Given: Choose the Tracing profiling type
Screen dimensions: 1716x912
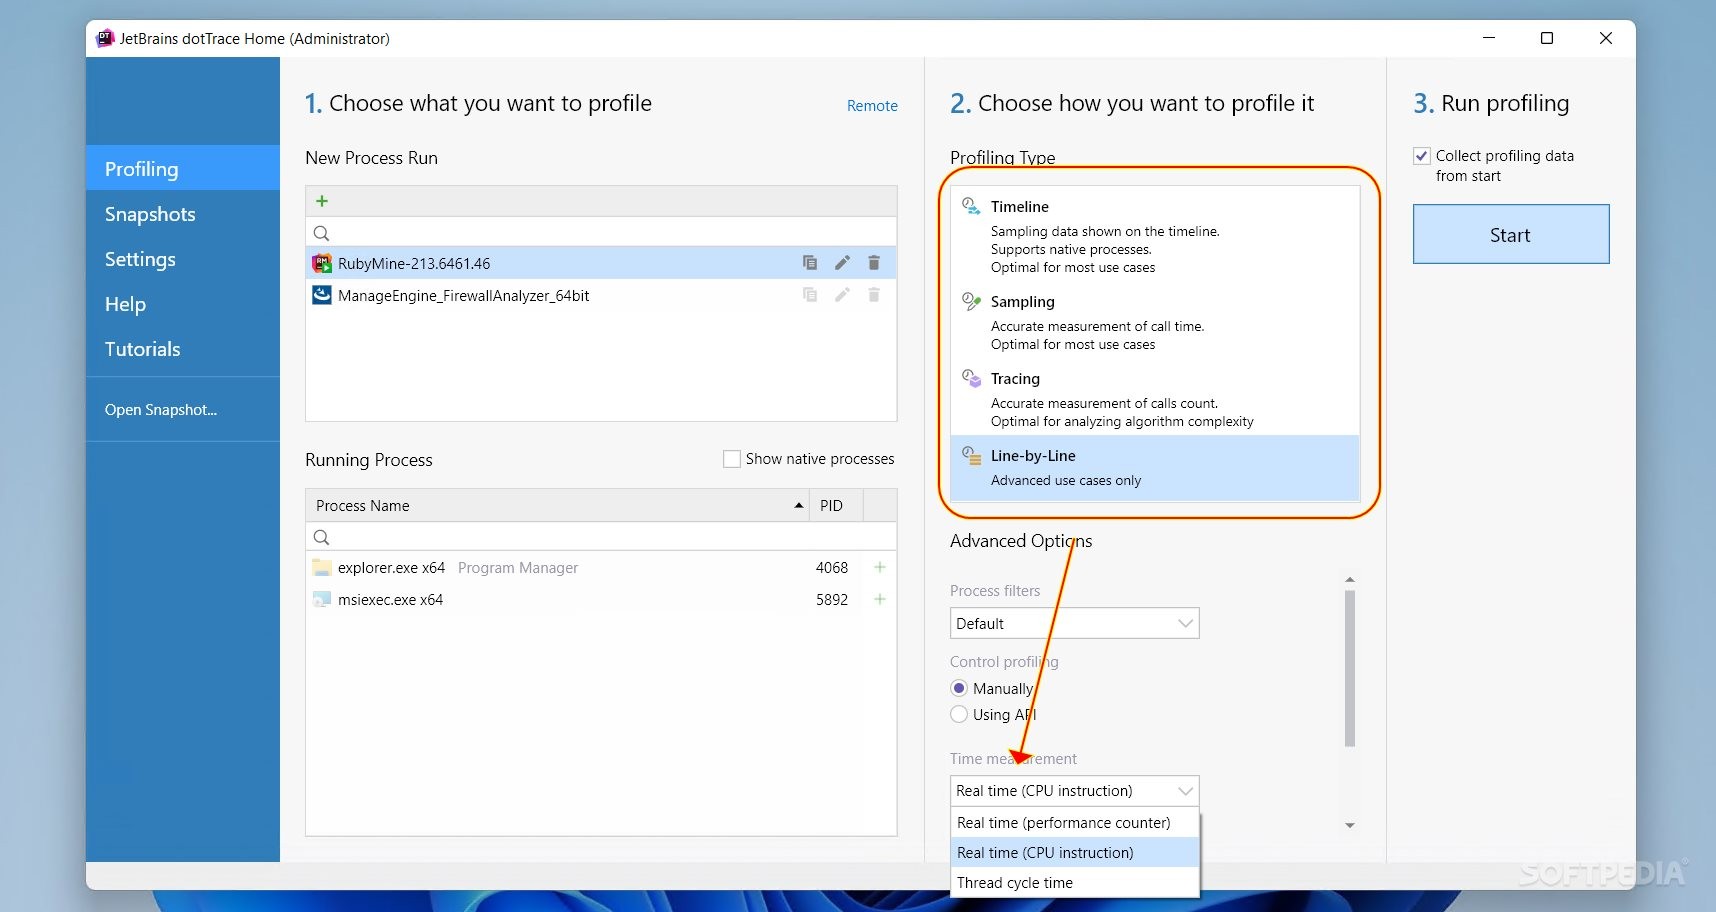Looking at the screenshot, I should point(1155,398).
